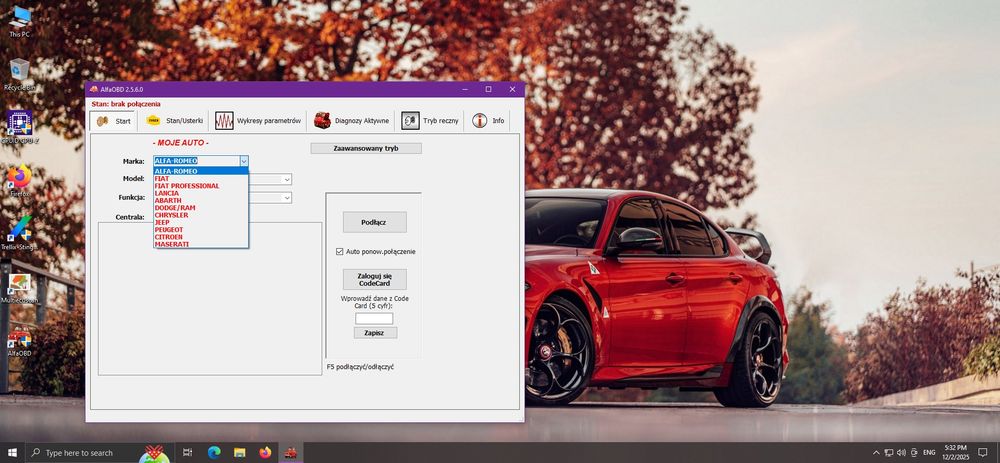Open the Start tab

point(113,121)
